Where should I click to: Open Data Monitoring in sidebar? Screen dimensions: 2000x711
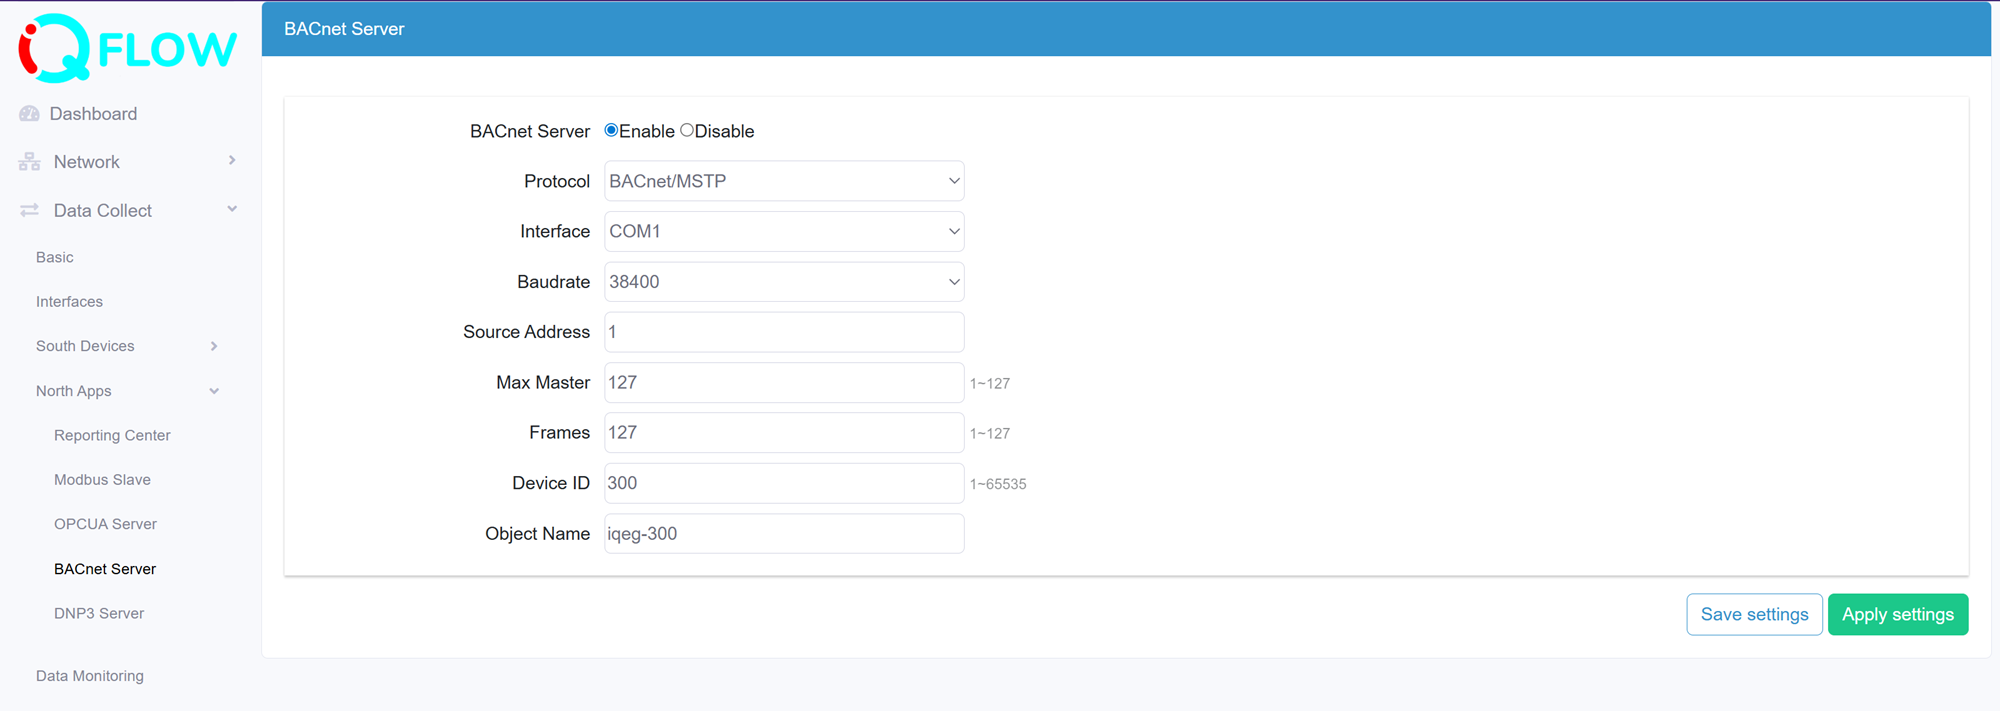tap(90, 676)
